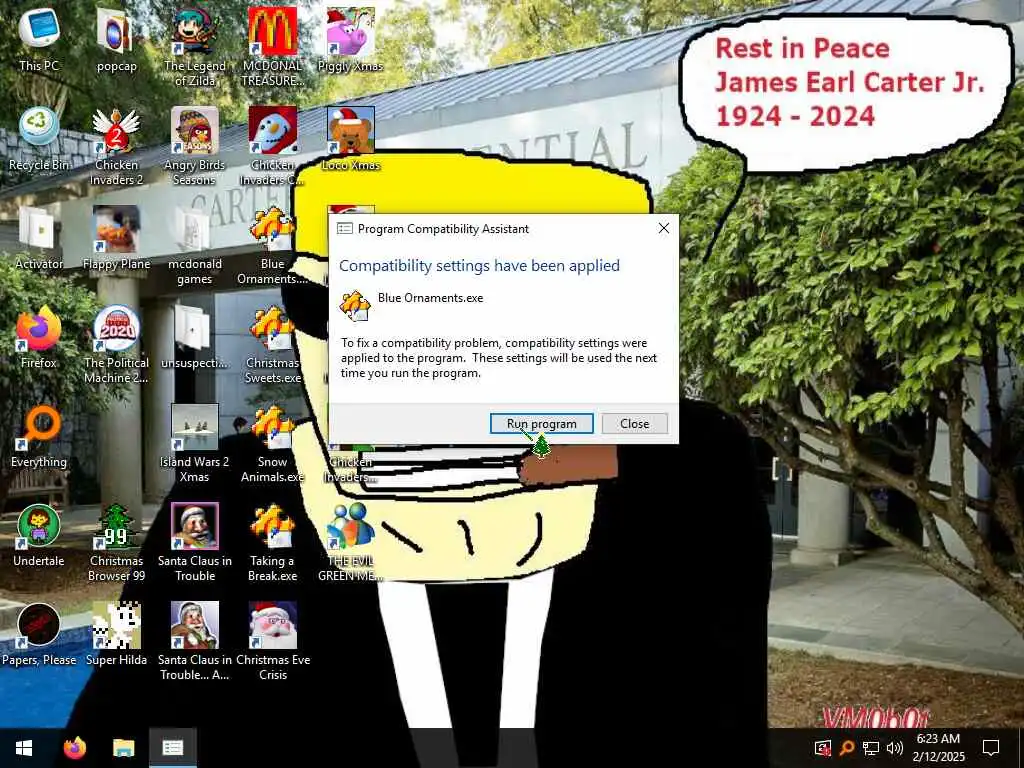The width and height of the screenshot is (1024, 768).
Task: Select the Chicken Invaders 2 shortcut
Action: pyautogui.click(x=116, y=146)
